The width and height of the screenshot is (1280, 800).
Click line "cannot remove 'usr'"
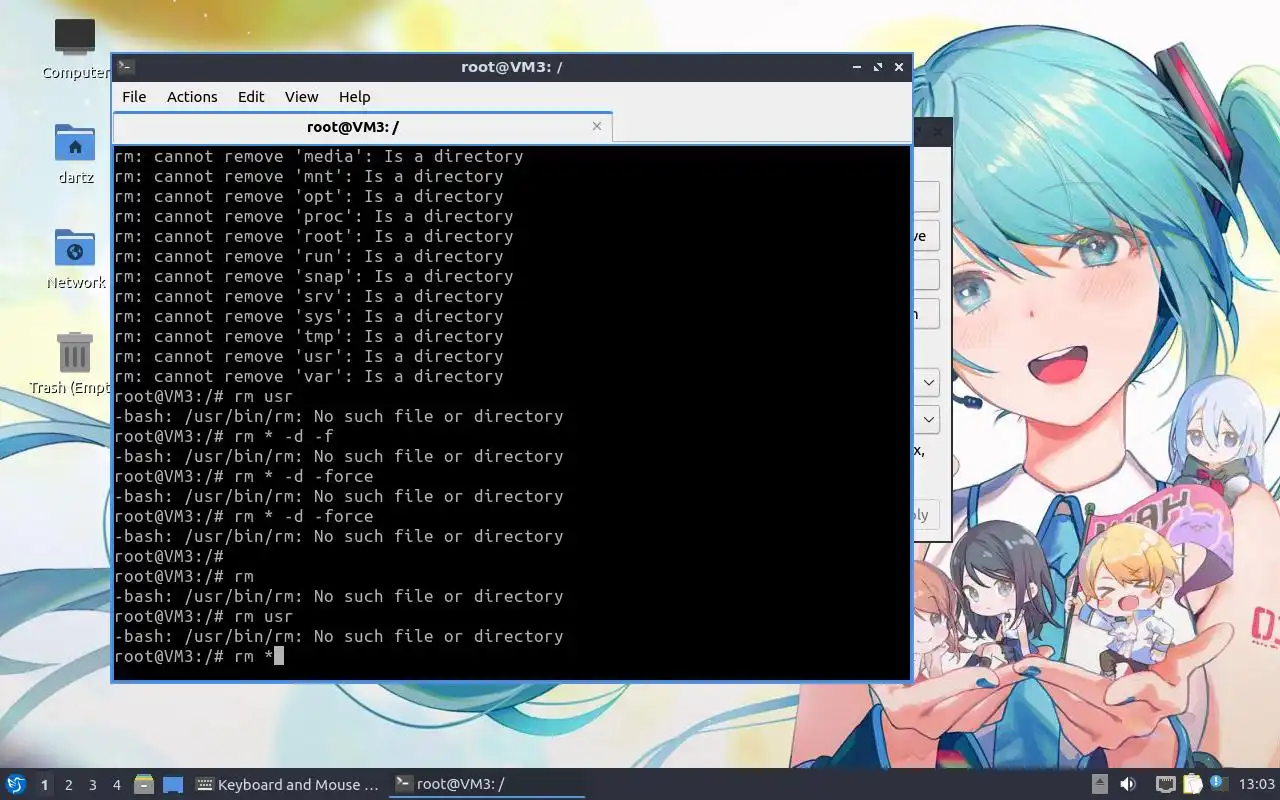309,356
